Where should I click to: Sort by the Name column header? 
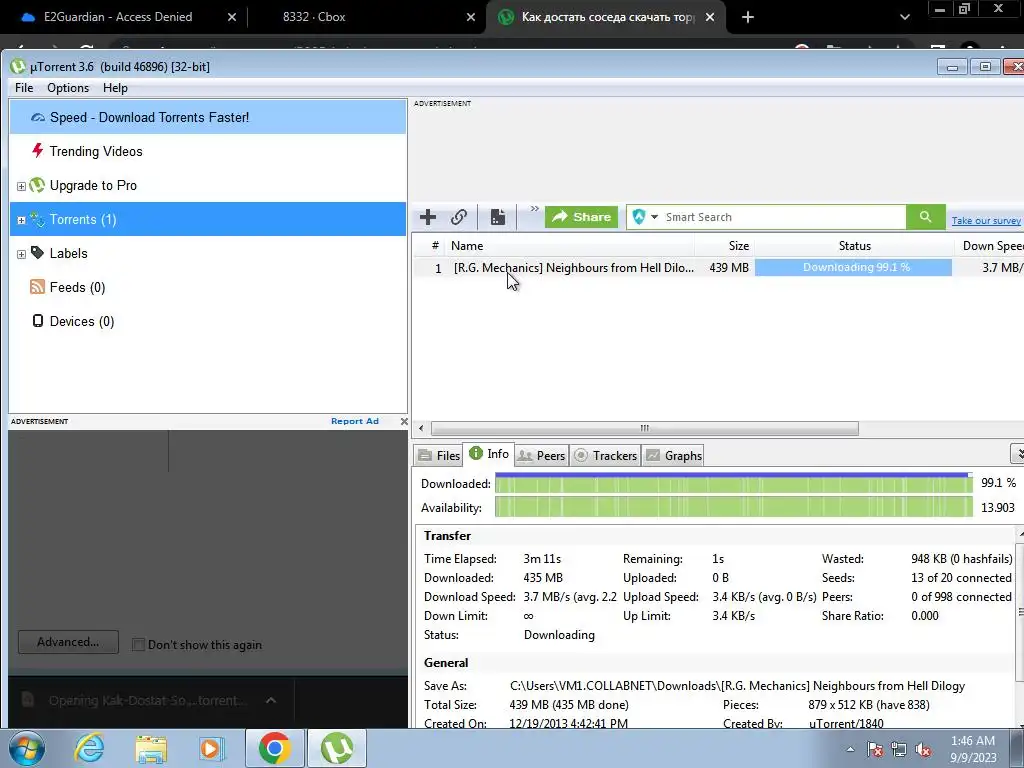click(571, 246)
